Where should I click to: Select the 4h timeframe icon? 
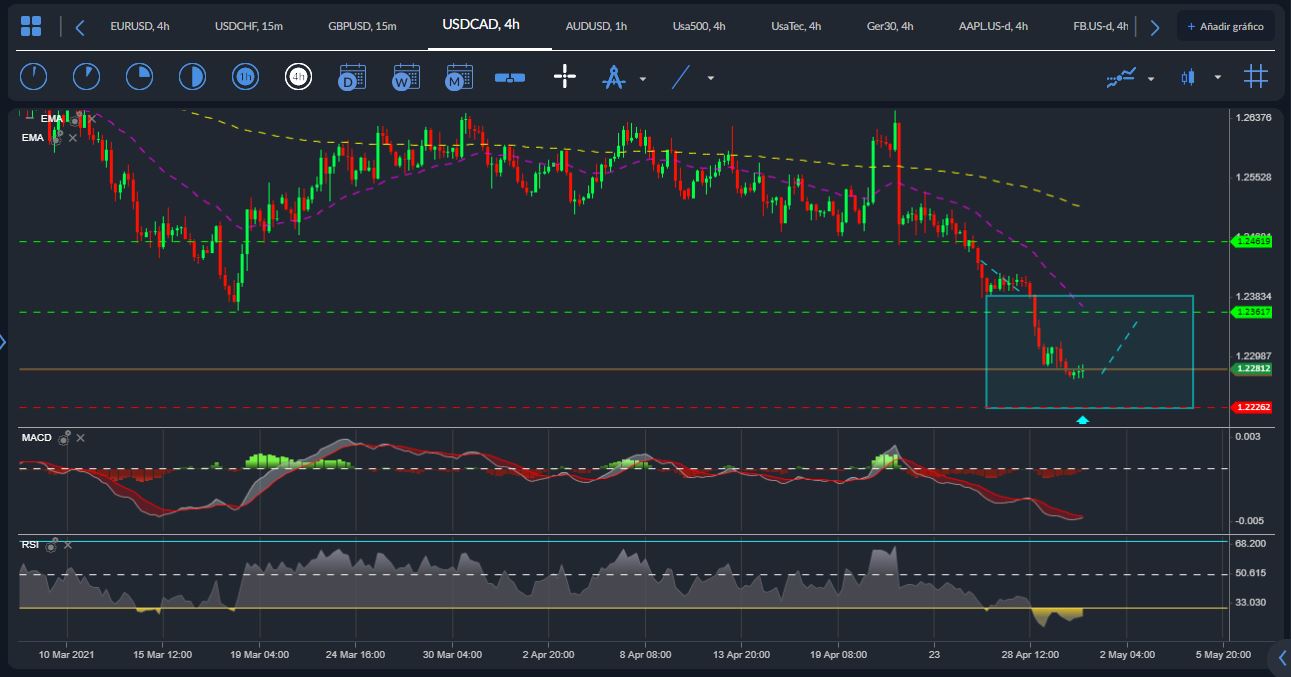tap(298, 76)
